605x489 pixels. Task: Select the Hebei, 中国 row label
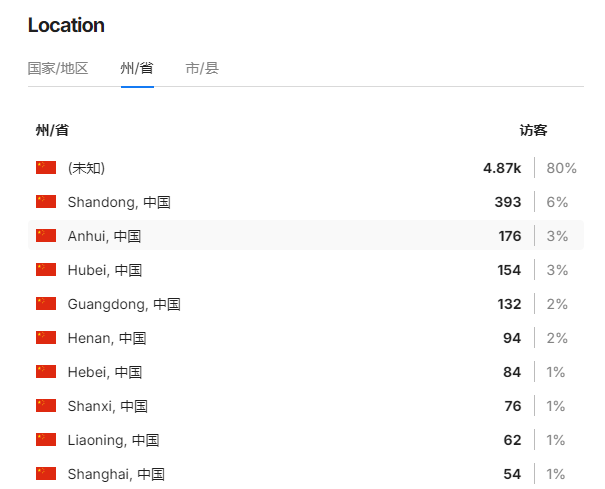click(105, 372)
